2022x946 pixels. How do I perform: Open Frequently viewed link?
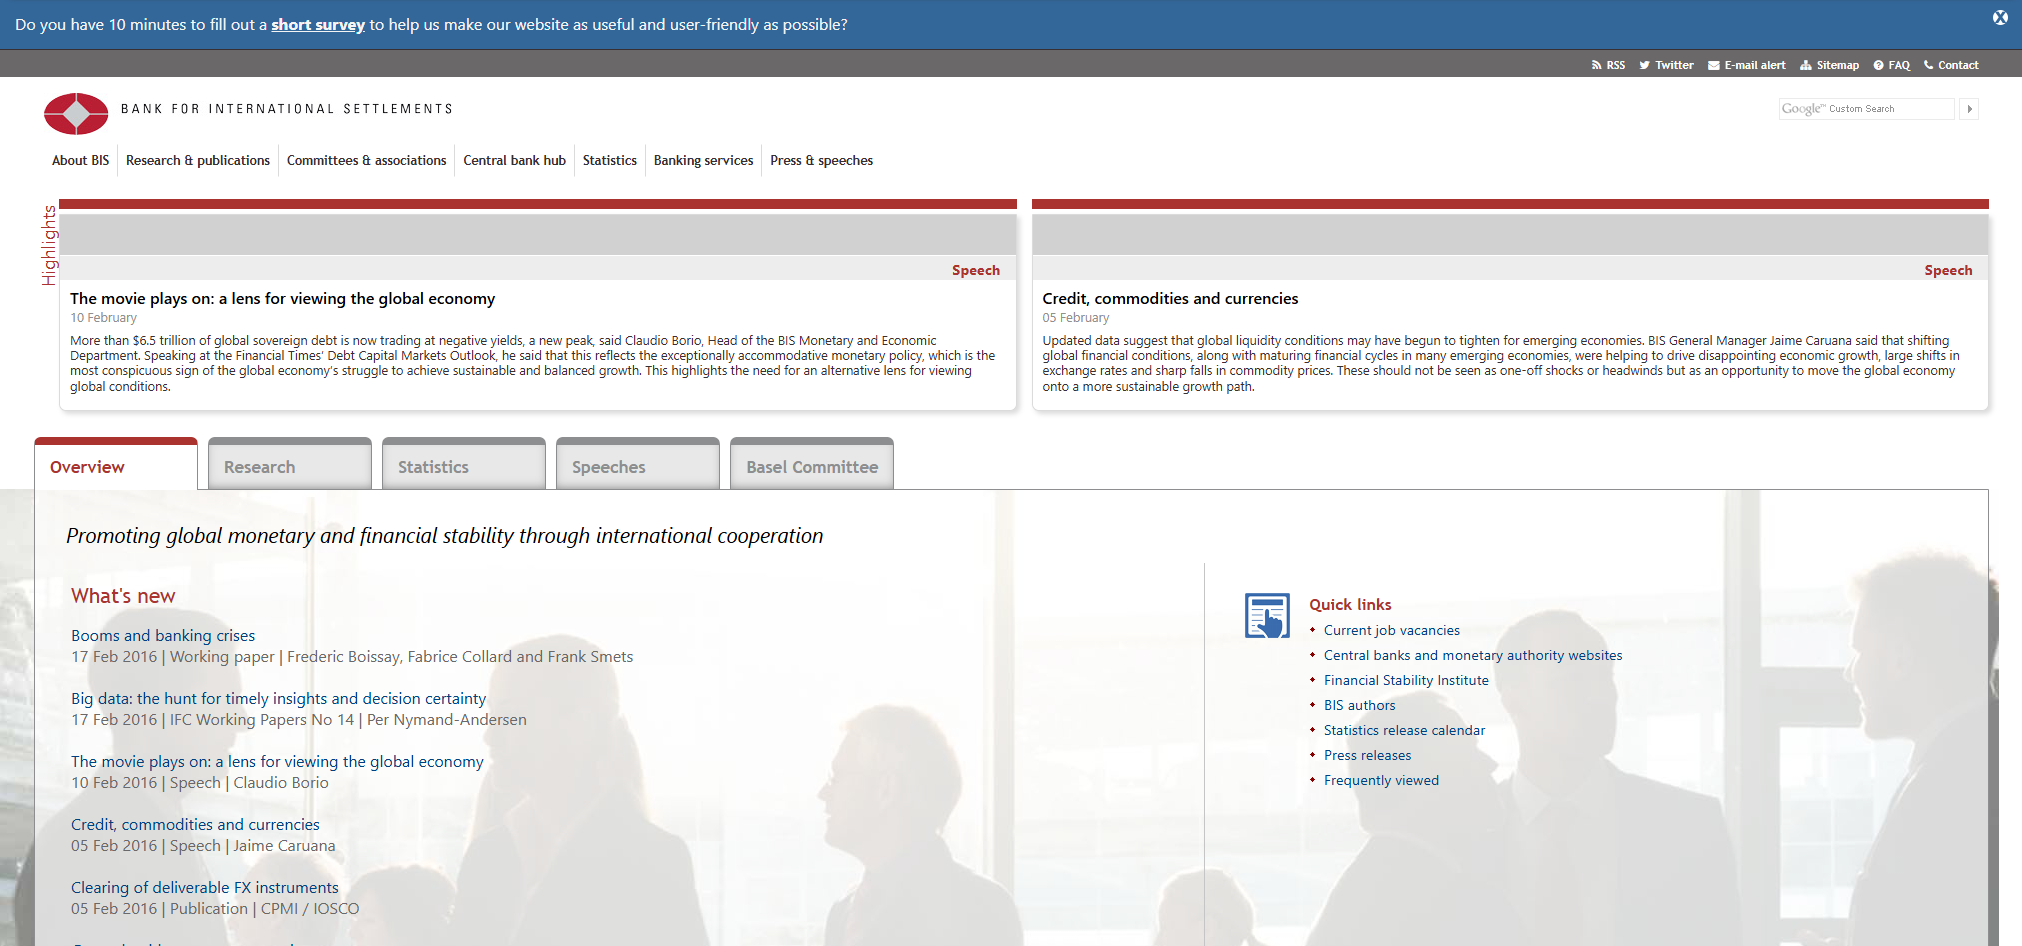click(x=1381, y=780)
